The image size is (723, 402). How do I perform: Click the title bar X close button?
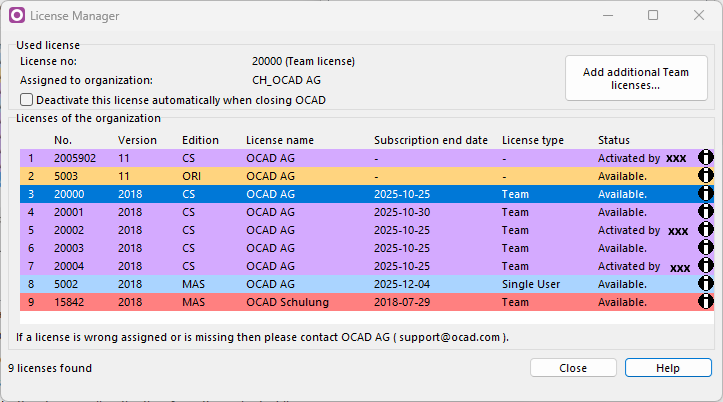tap(699, 15)
